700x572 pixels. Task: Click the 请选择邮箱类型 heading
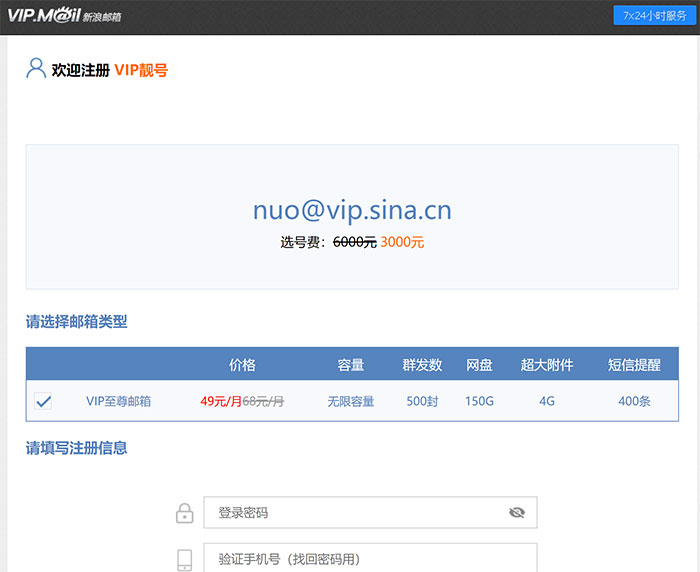click(x=76, y=321)
